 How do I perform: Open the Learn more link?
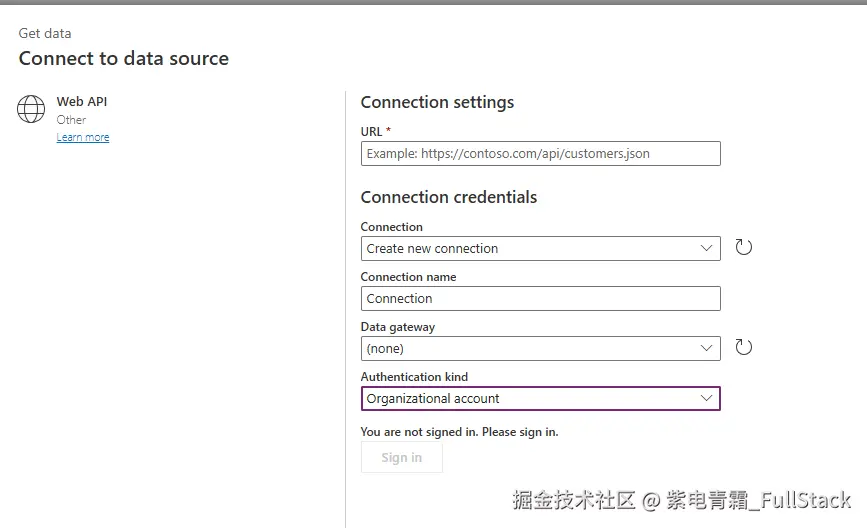click(x=83, y=138)
